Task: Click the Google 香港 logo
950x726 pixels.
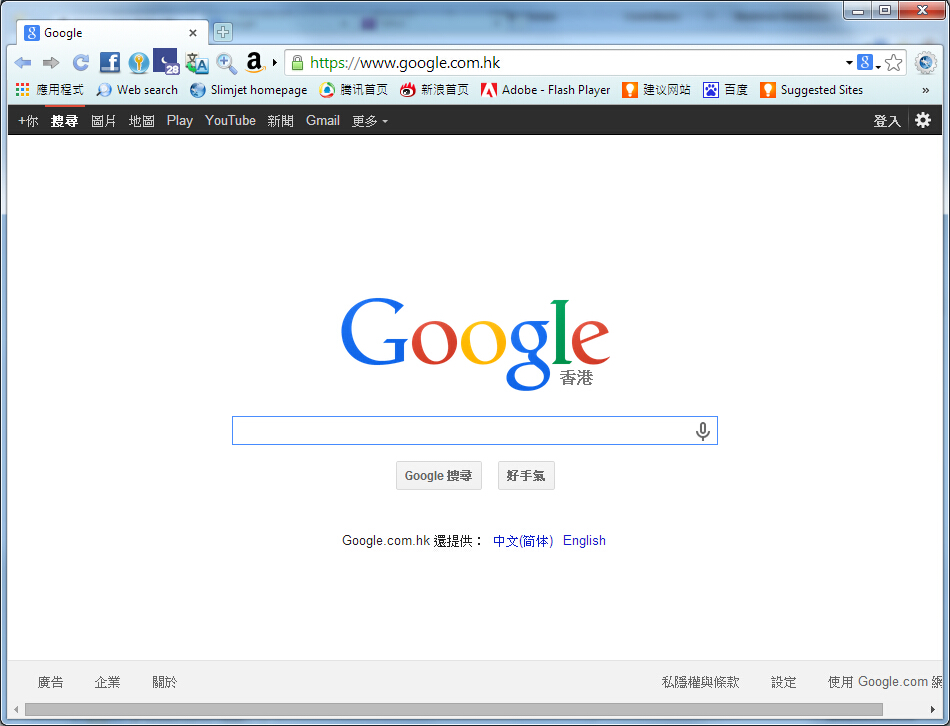Action: click(x=475, y=344)
